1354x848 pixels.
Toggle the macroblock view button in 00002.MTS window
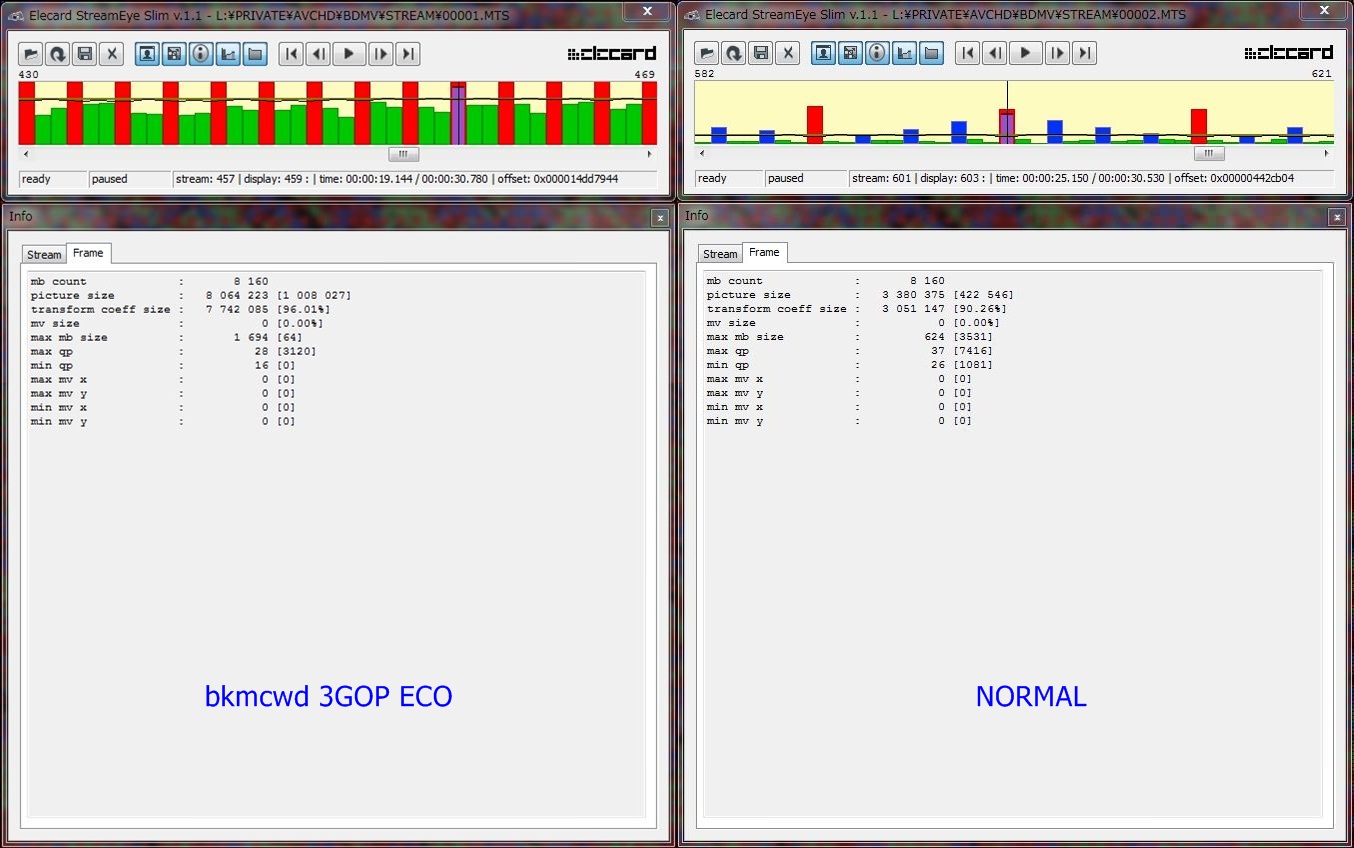pyautogui.click(x=851, y=53)
